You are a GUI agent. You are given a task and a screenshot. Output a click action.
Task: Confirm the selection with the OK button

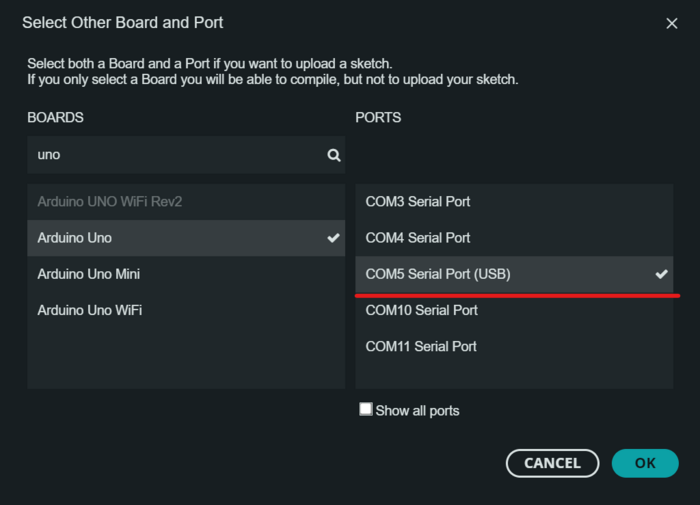[645, 463]
